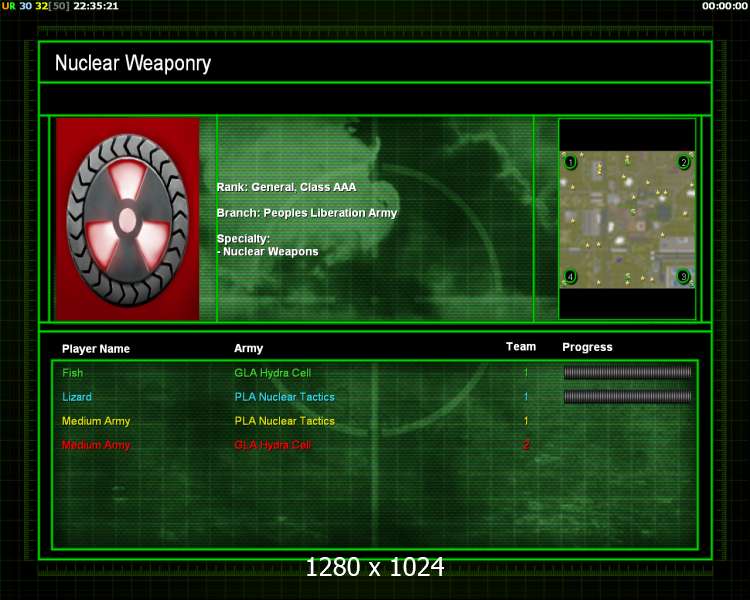The height and width of the screenshot is (600, 750).
Task: Click 'Branch: Peoples Liberation Army' text
Action: 307,213
